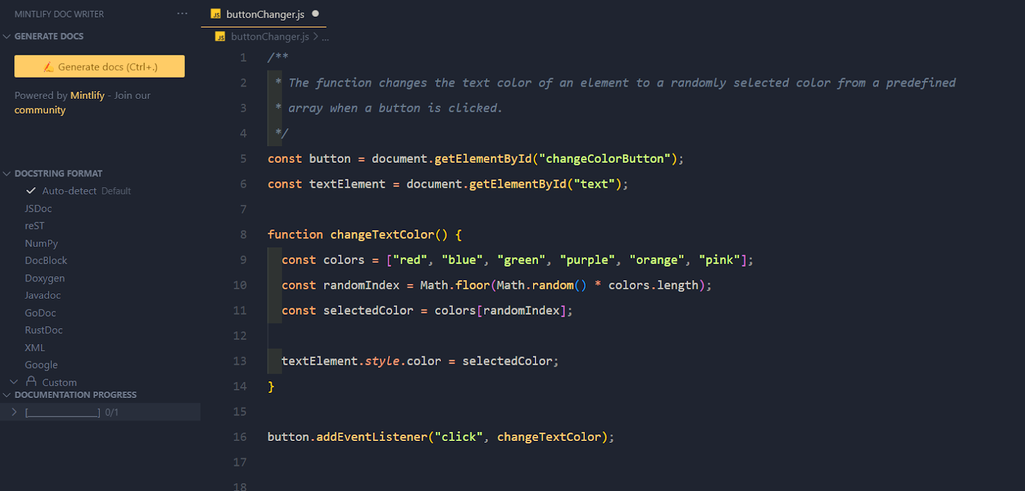The width and height of the screenshot is (1025, 491).
Task: Click line number 16 in the gutter
Action: [240, 437]
